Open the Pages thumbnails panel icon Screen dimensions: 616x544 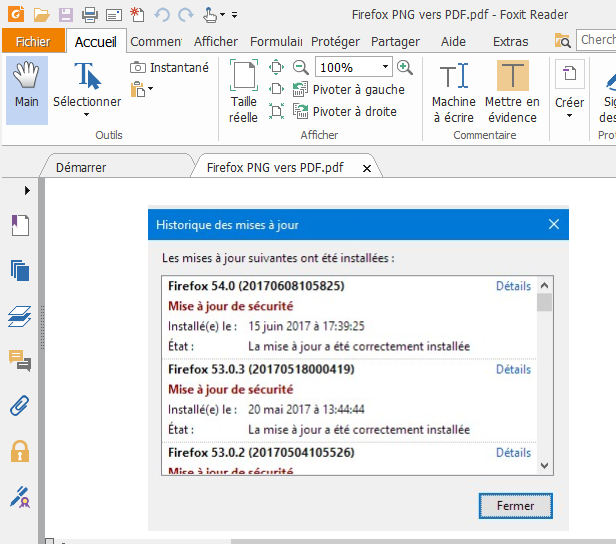(x=20, y=271)
